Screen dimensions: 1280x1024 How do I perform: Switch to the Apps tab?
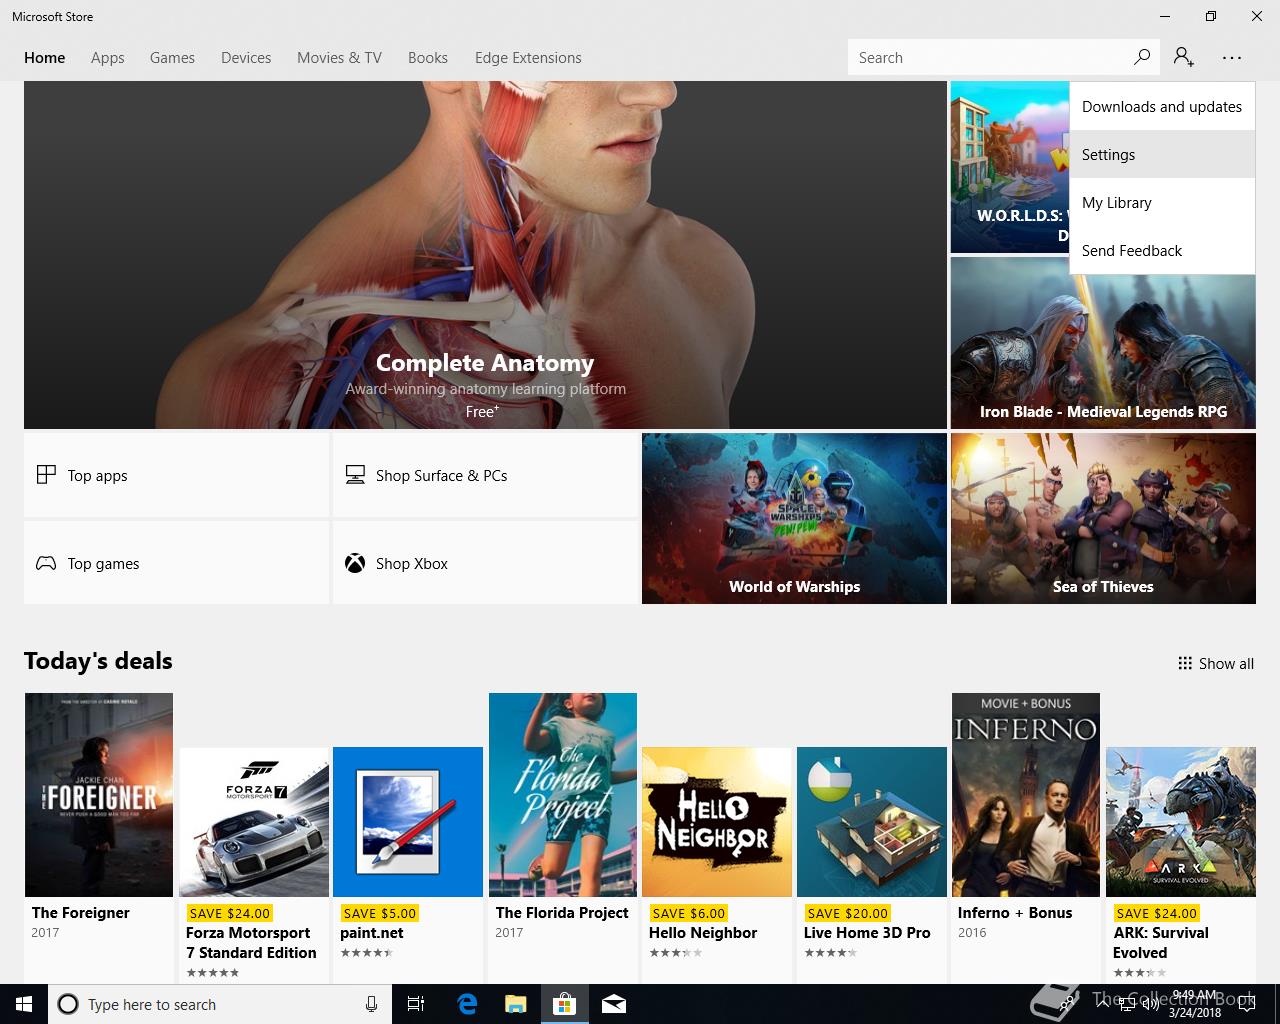108,58
